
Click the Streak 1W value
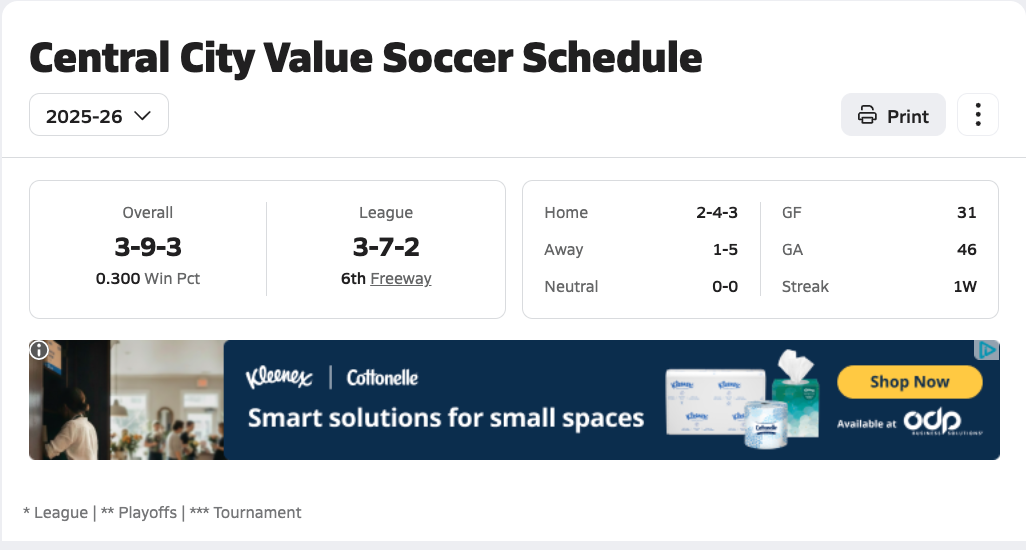pos(964,286)
